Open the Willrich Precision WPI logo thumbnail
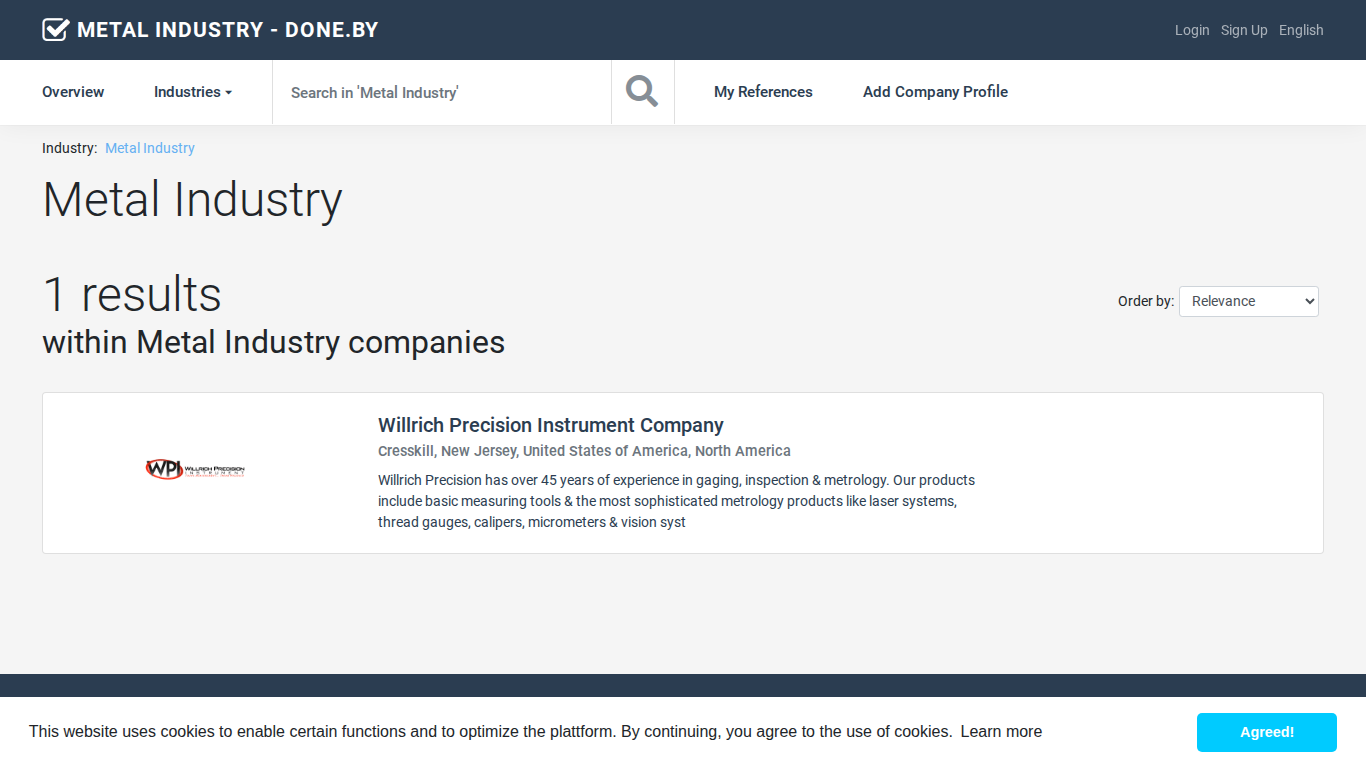This screenshot has height=768, width=1366. 195,469
